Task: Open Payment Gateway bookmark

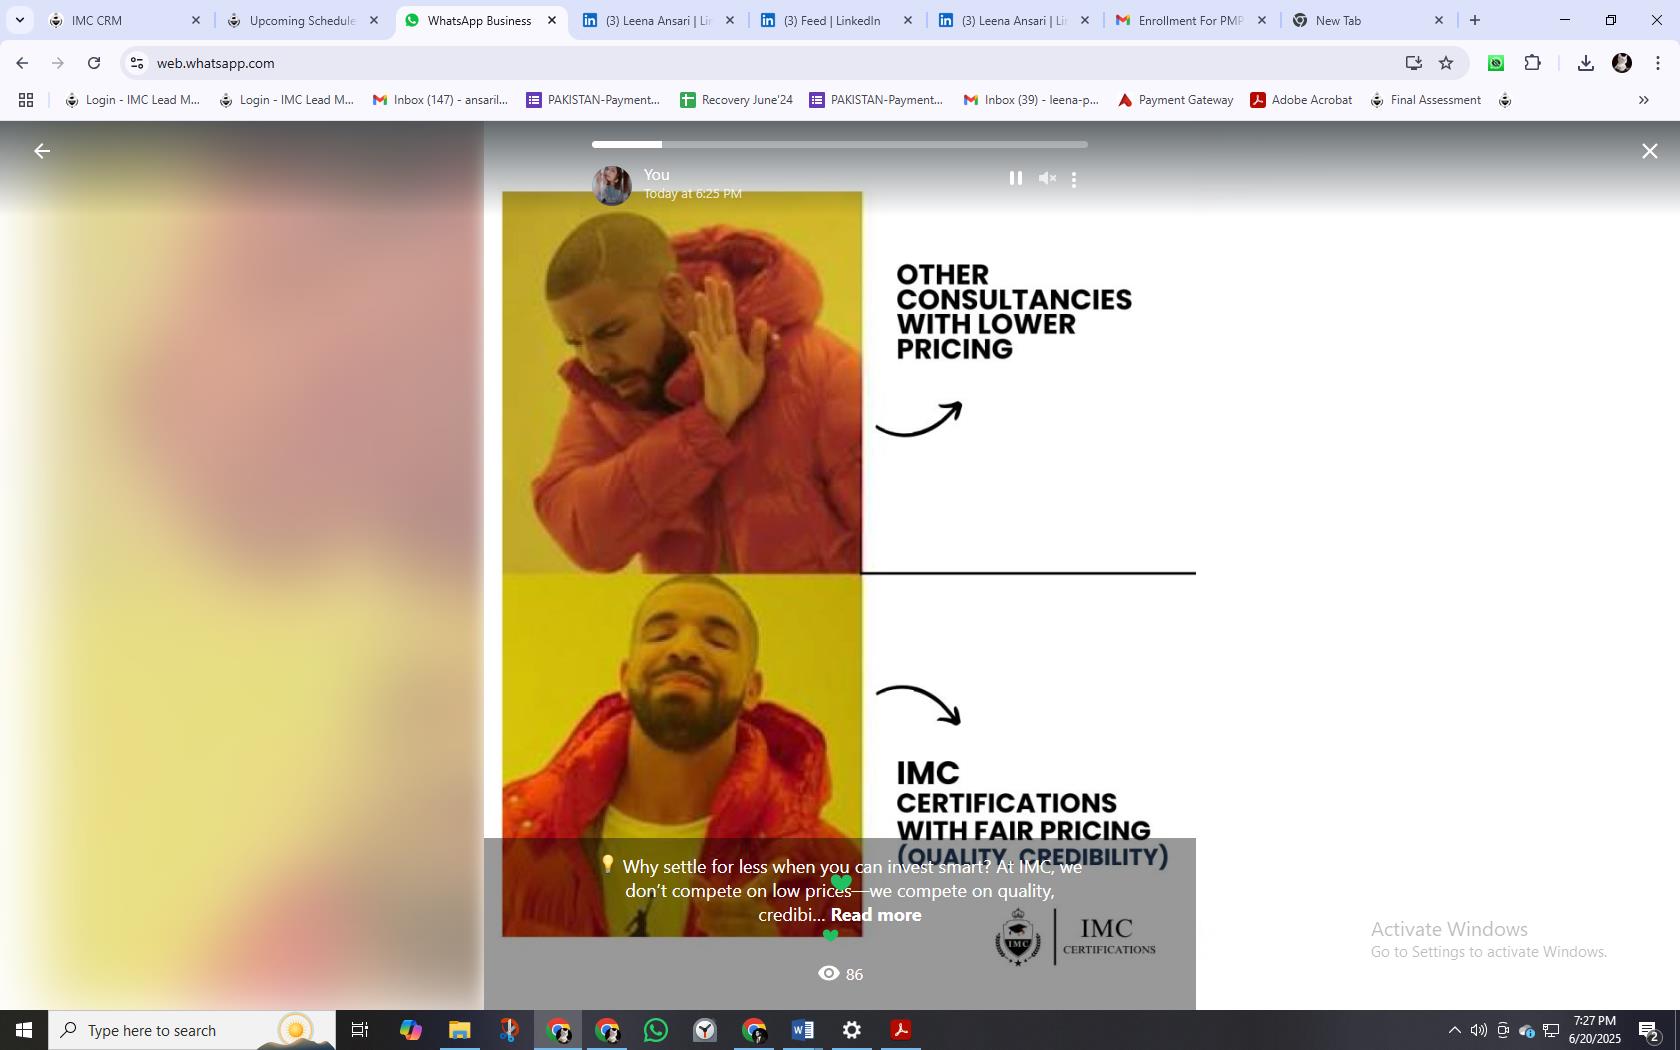Action: pyautogui.click(x=1175, y=100)
